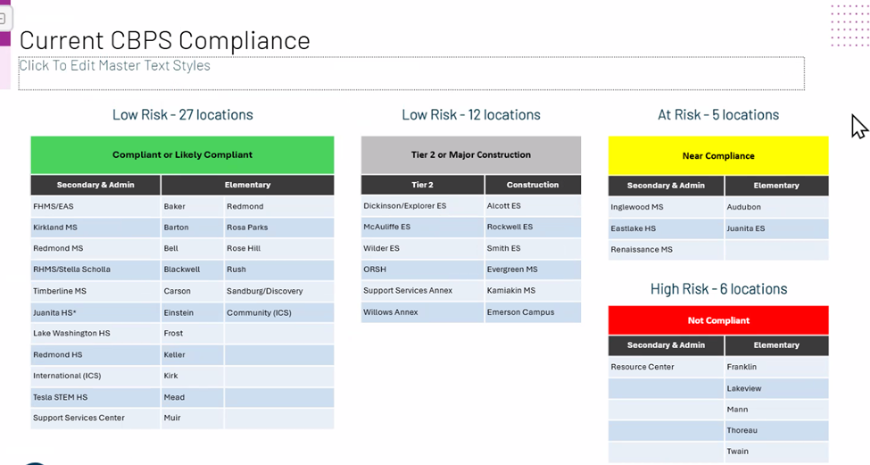Select the Low Risk - 27 locations heading
This screenshot has height=465, width=870.
(x=182, y=115)
